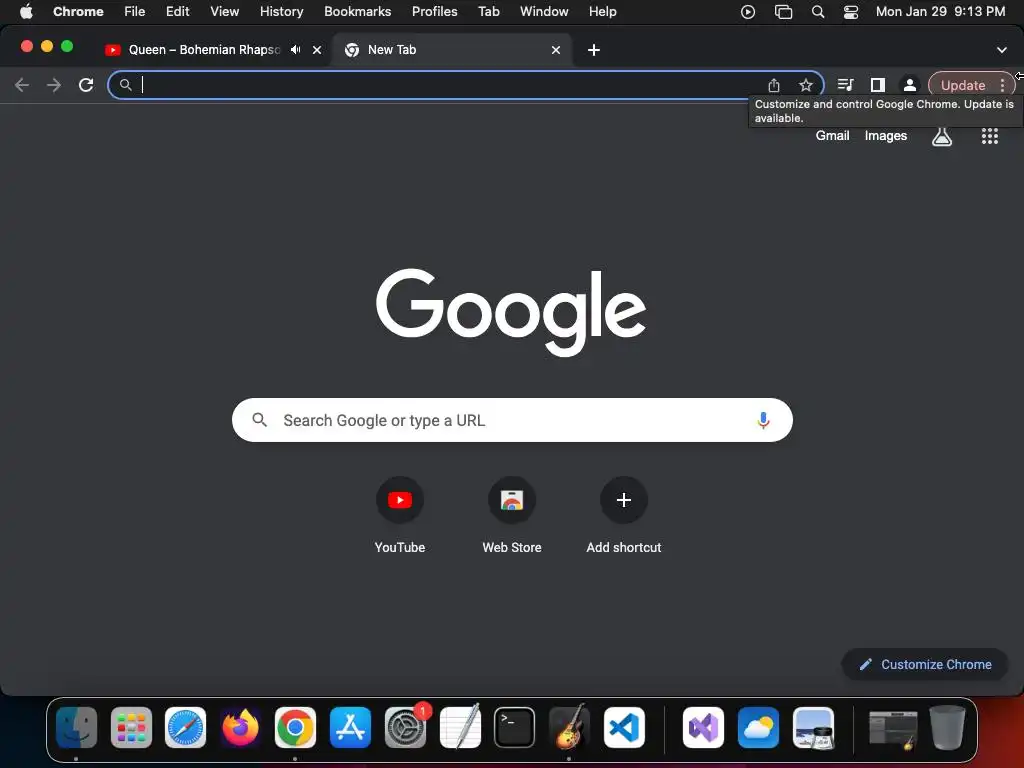The width and height of the screenshot is (1024, 768).
Task: Open the History menu
Action: coord(281,12)
